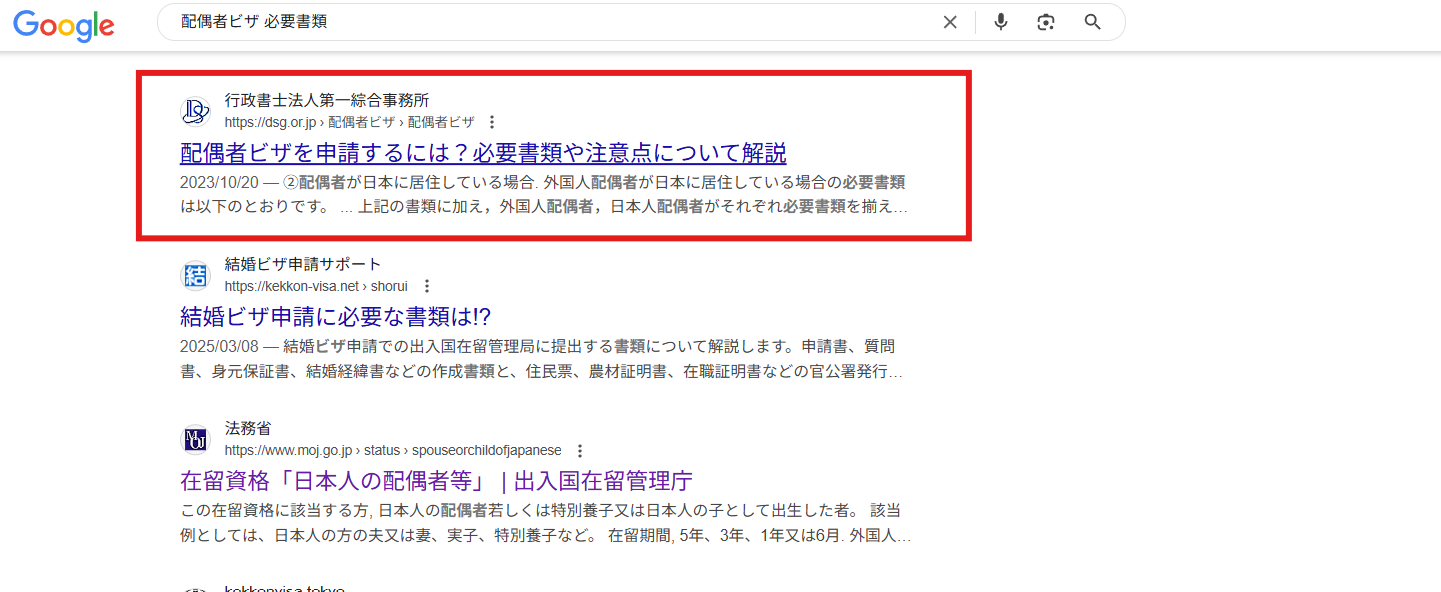Click the 行政書士法人第一綜合事務所 site name

[x=327, y=100]
